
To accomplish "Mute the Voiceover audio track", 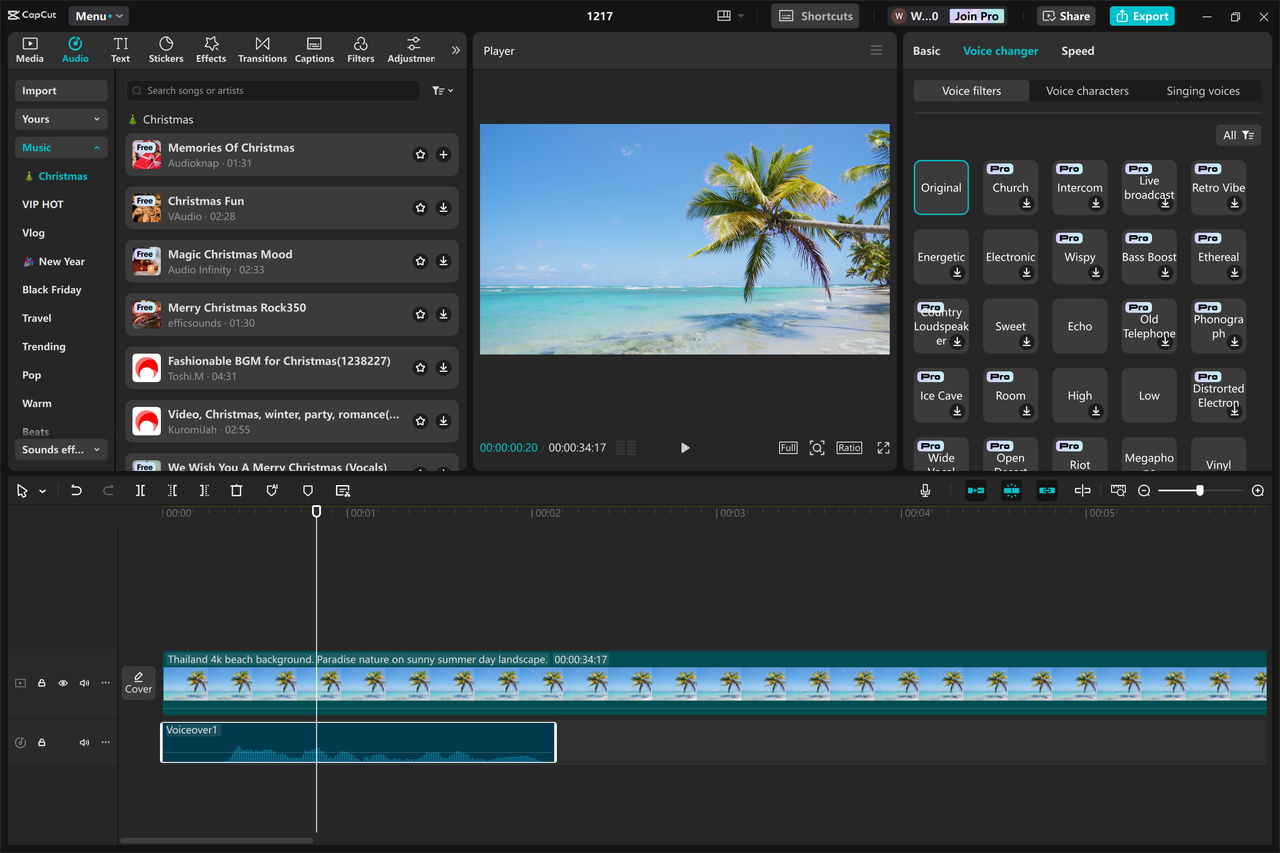I will [84, 743].
